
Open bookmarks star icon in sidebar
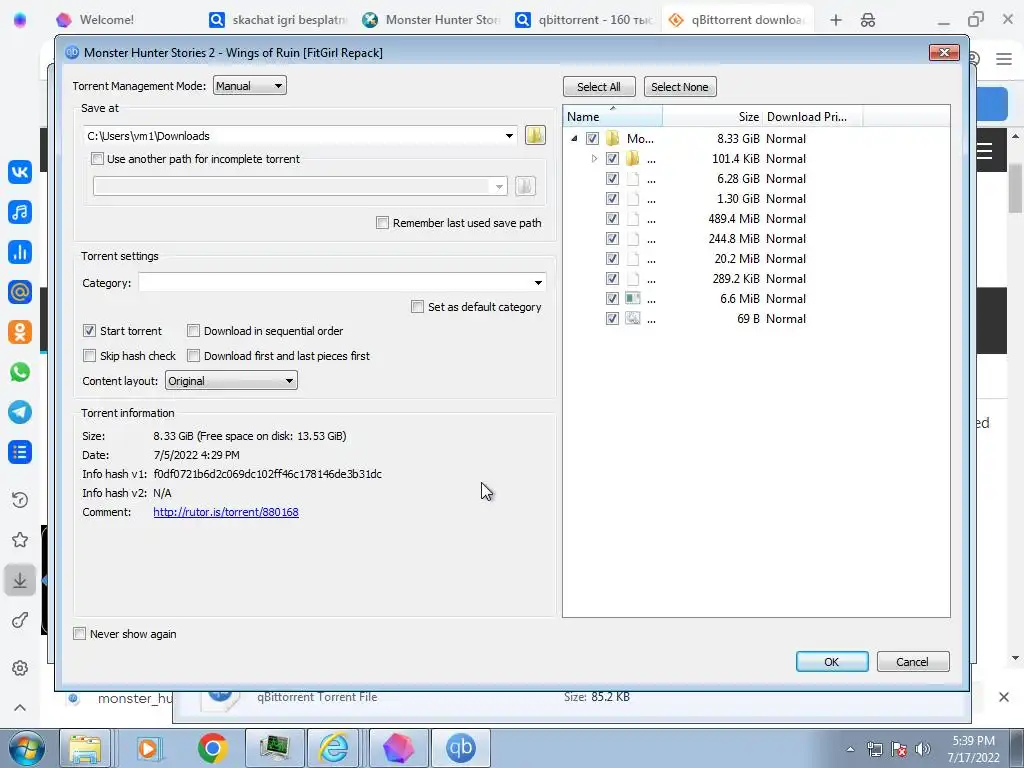pyautogui.click(x=20, y=540)
